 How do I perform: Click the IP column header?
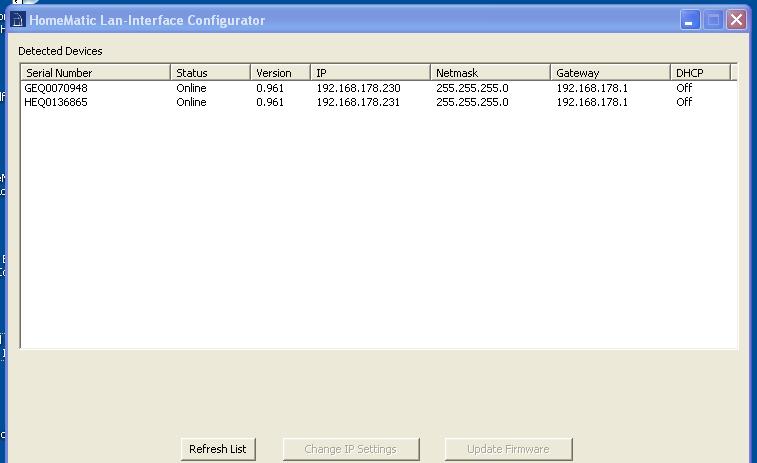pos(370,72)
